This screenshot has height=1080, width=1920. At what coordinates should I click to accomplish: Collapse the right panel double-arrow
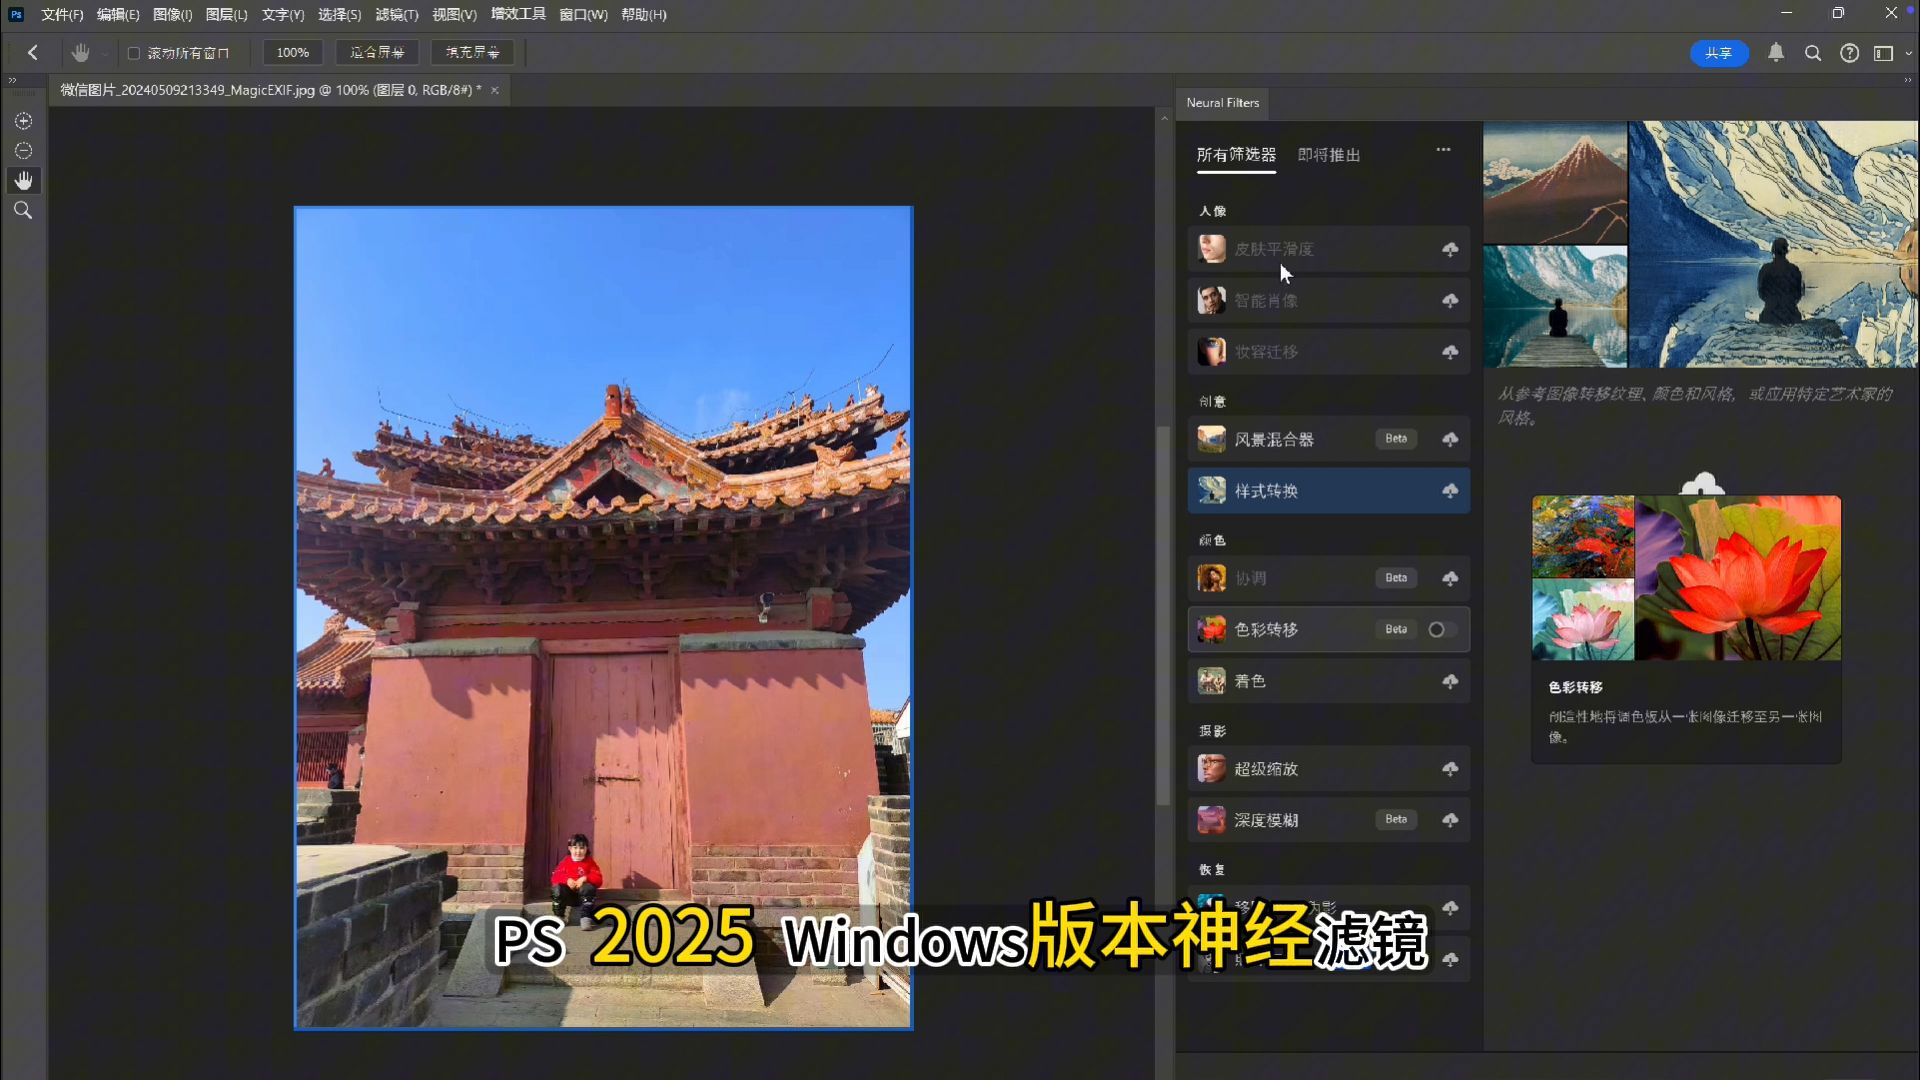[x=1908, y=80]
